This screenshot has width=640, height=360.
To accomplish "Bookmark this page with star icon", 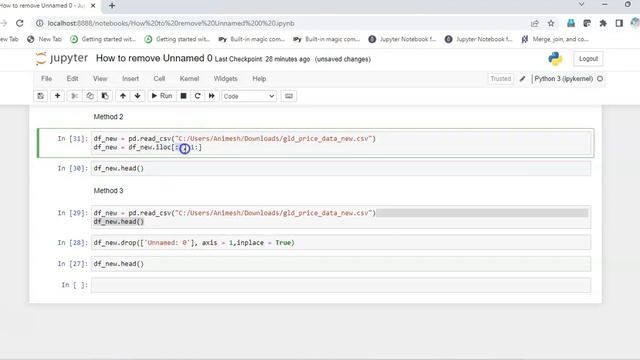I will pyautogui.click(x=551, y=23).
